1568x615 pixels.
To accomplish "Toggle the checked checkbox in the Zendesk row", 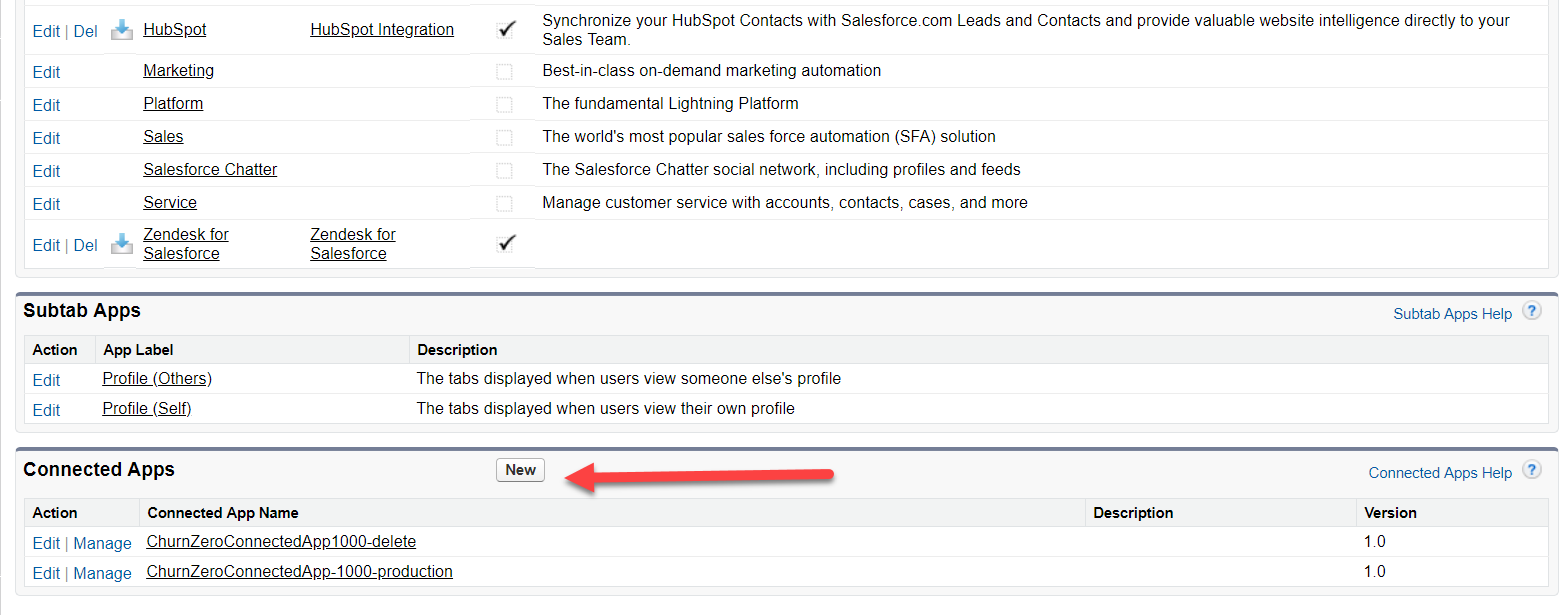I will pyautogui.click(x=506, y=244).
